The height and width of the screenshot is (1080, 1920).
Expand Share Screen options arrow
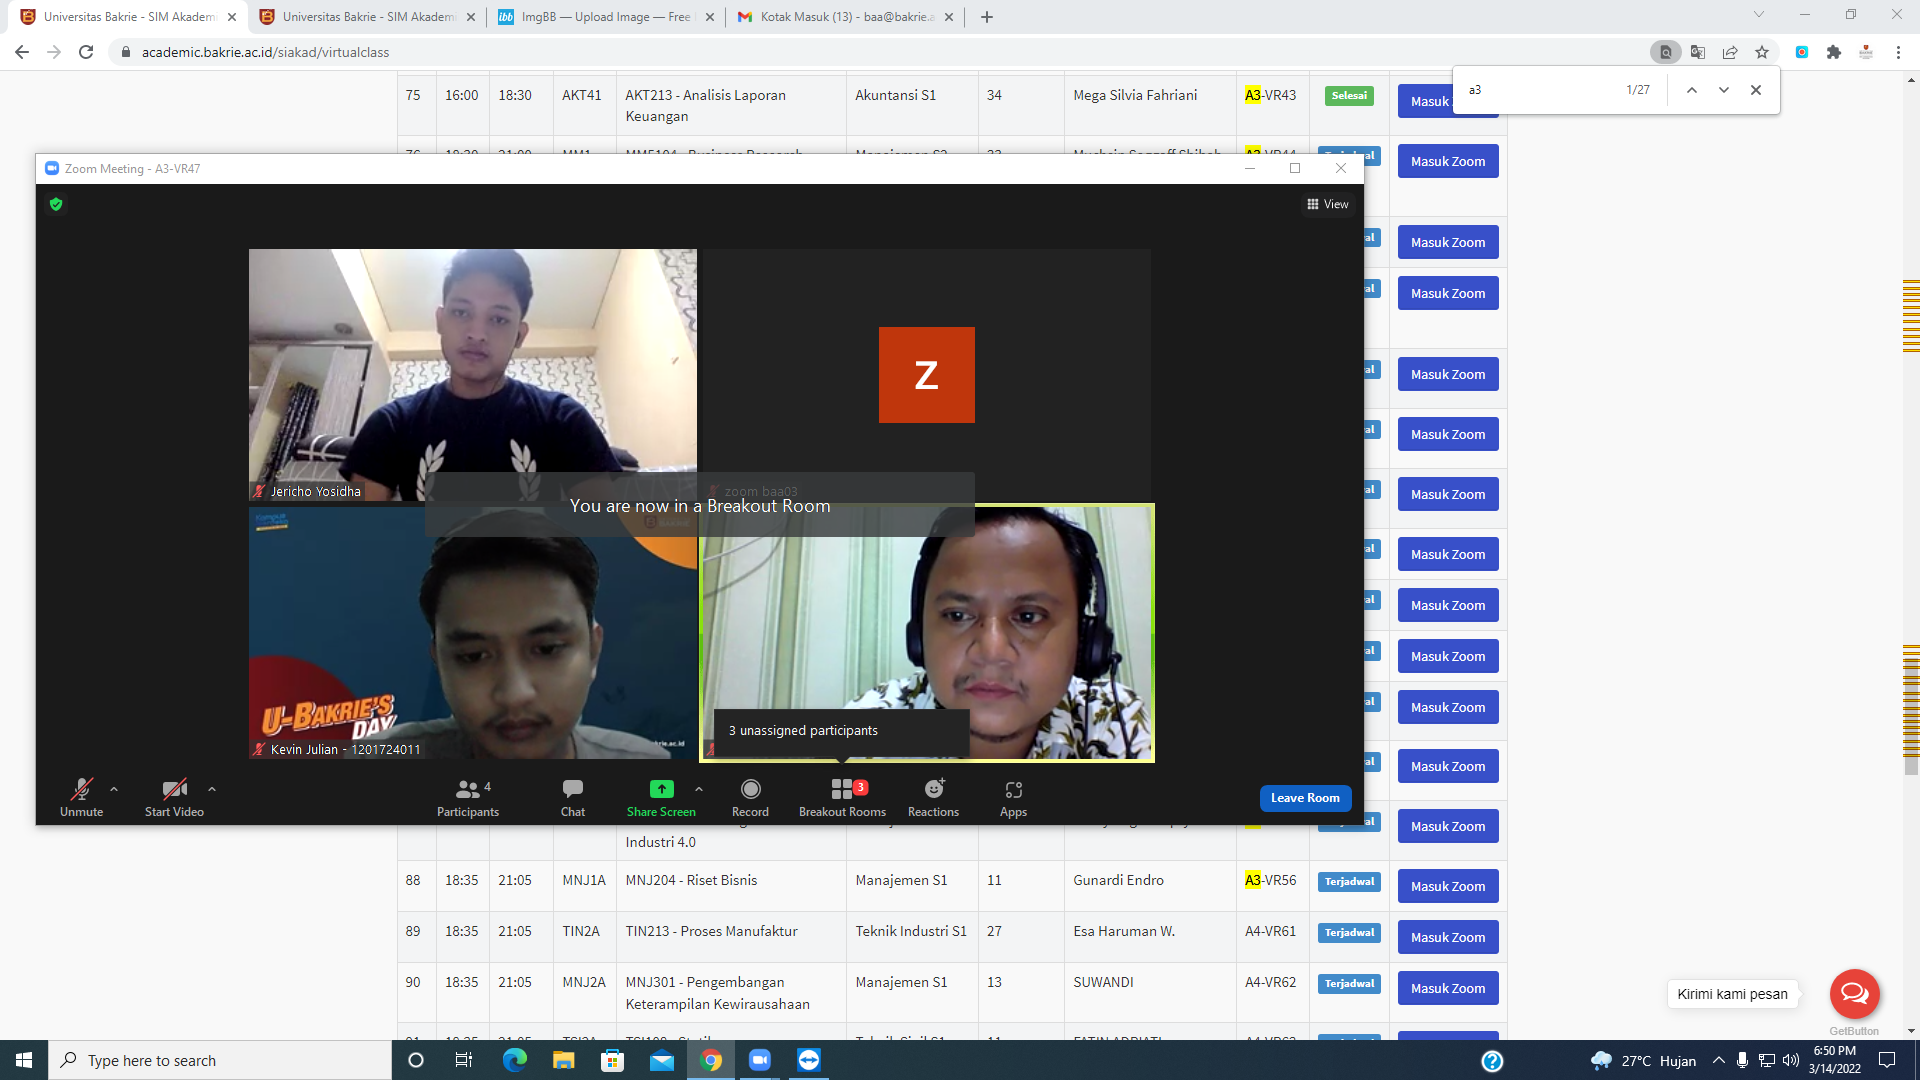pos(699,789)
